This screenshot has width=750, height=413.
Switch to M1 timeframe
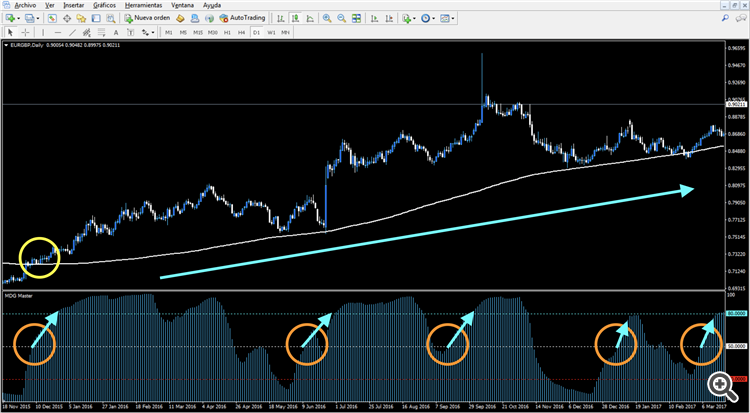[x=168, y=32]
